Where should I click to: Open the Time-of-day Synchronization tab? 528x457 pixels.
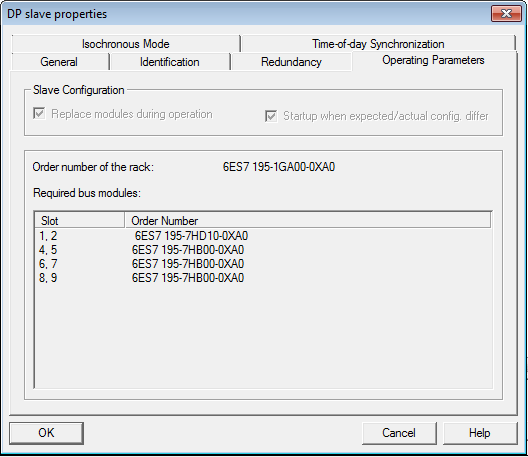(378, 44)
